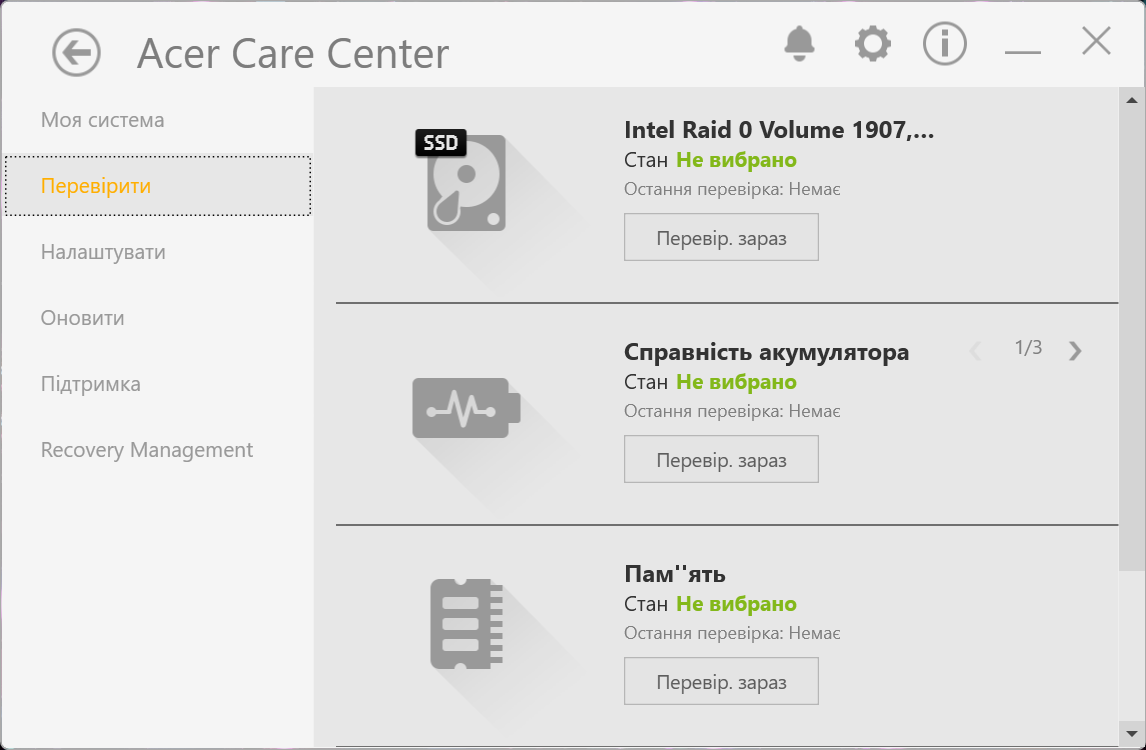Click Пам''ять heading
The height and width of the screenshot is (750, 1146).
pyautogui.click(x=675, y=574)
